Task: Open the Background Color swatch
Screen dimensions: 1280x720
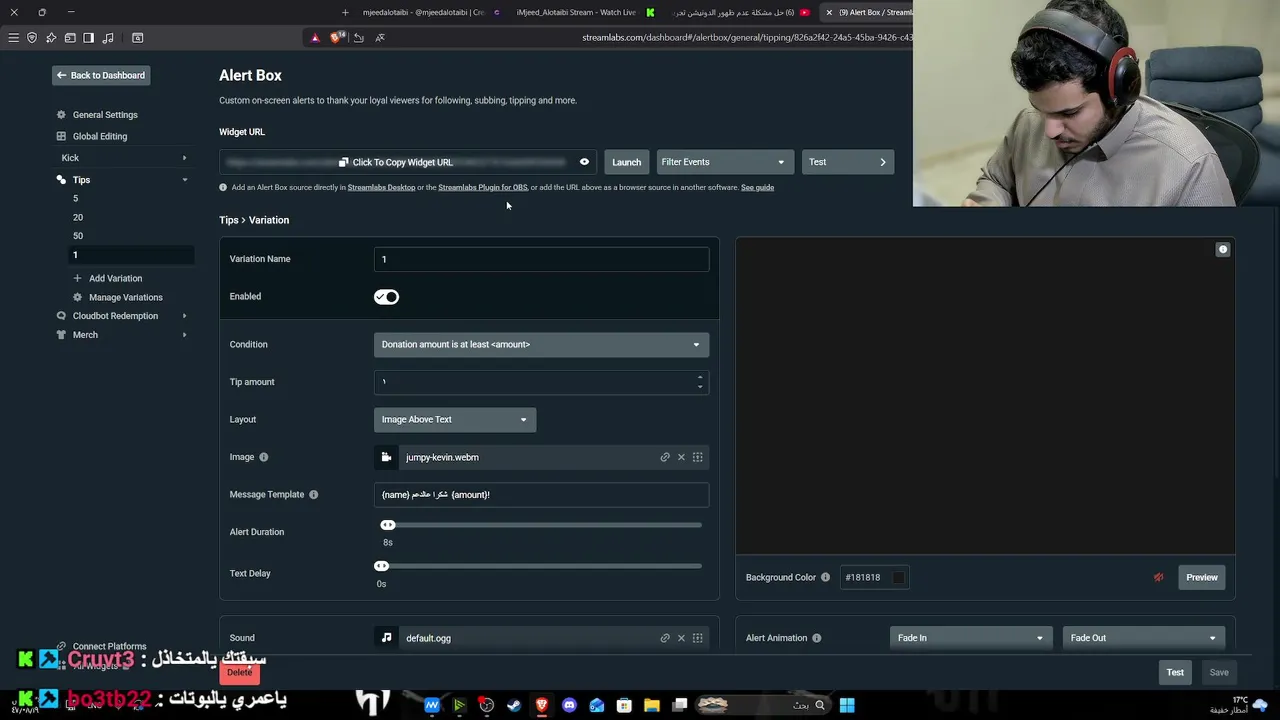Action: [898, 577]
